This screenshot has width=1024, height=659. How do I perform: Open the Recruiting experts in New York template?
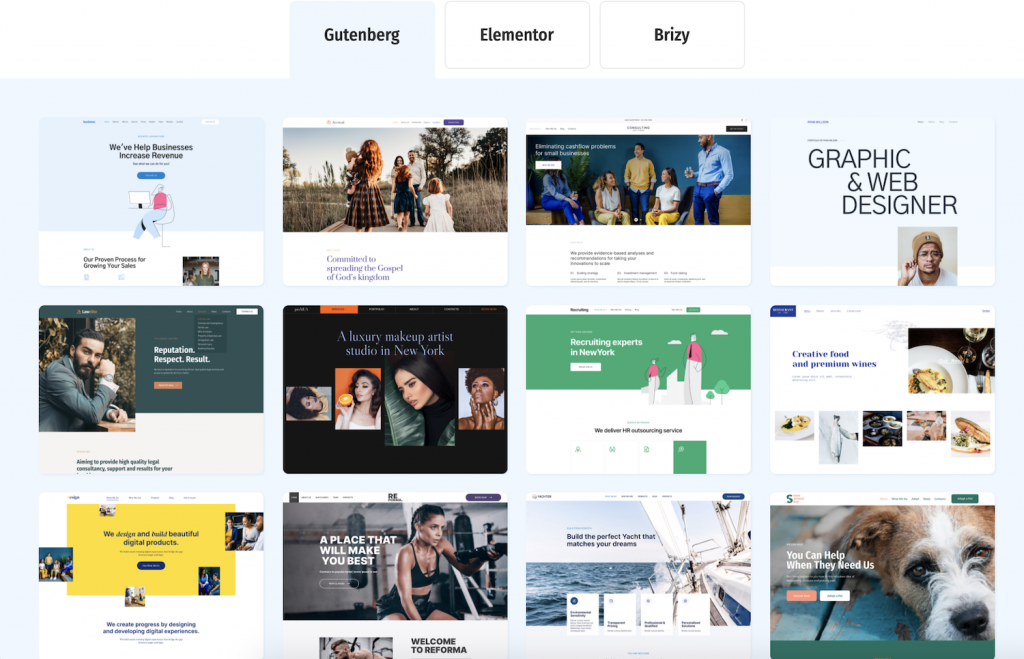(x=638, y=389)
